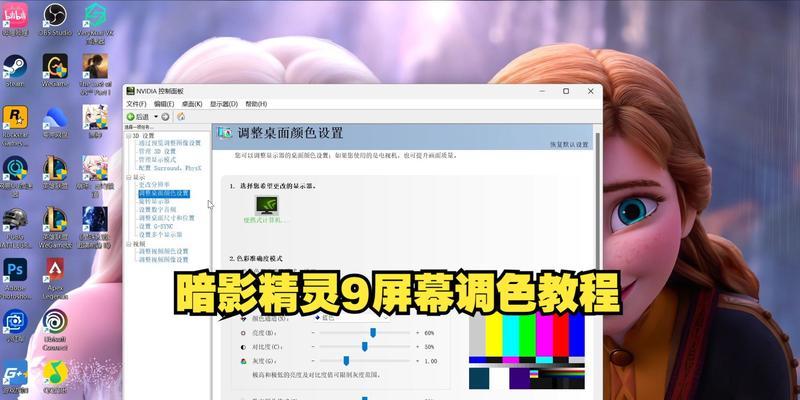This screenshot has height=400, width=800.
Task: Open the 显示器(D) menu
Action: pyautogui.click(x=223, y=104)
